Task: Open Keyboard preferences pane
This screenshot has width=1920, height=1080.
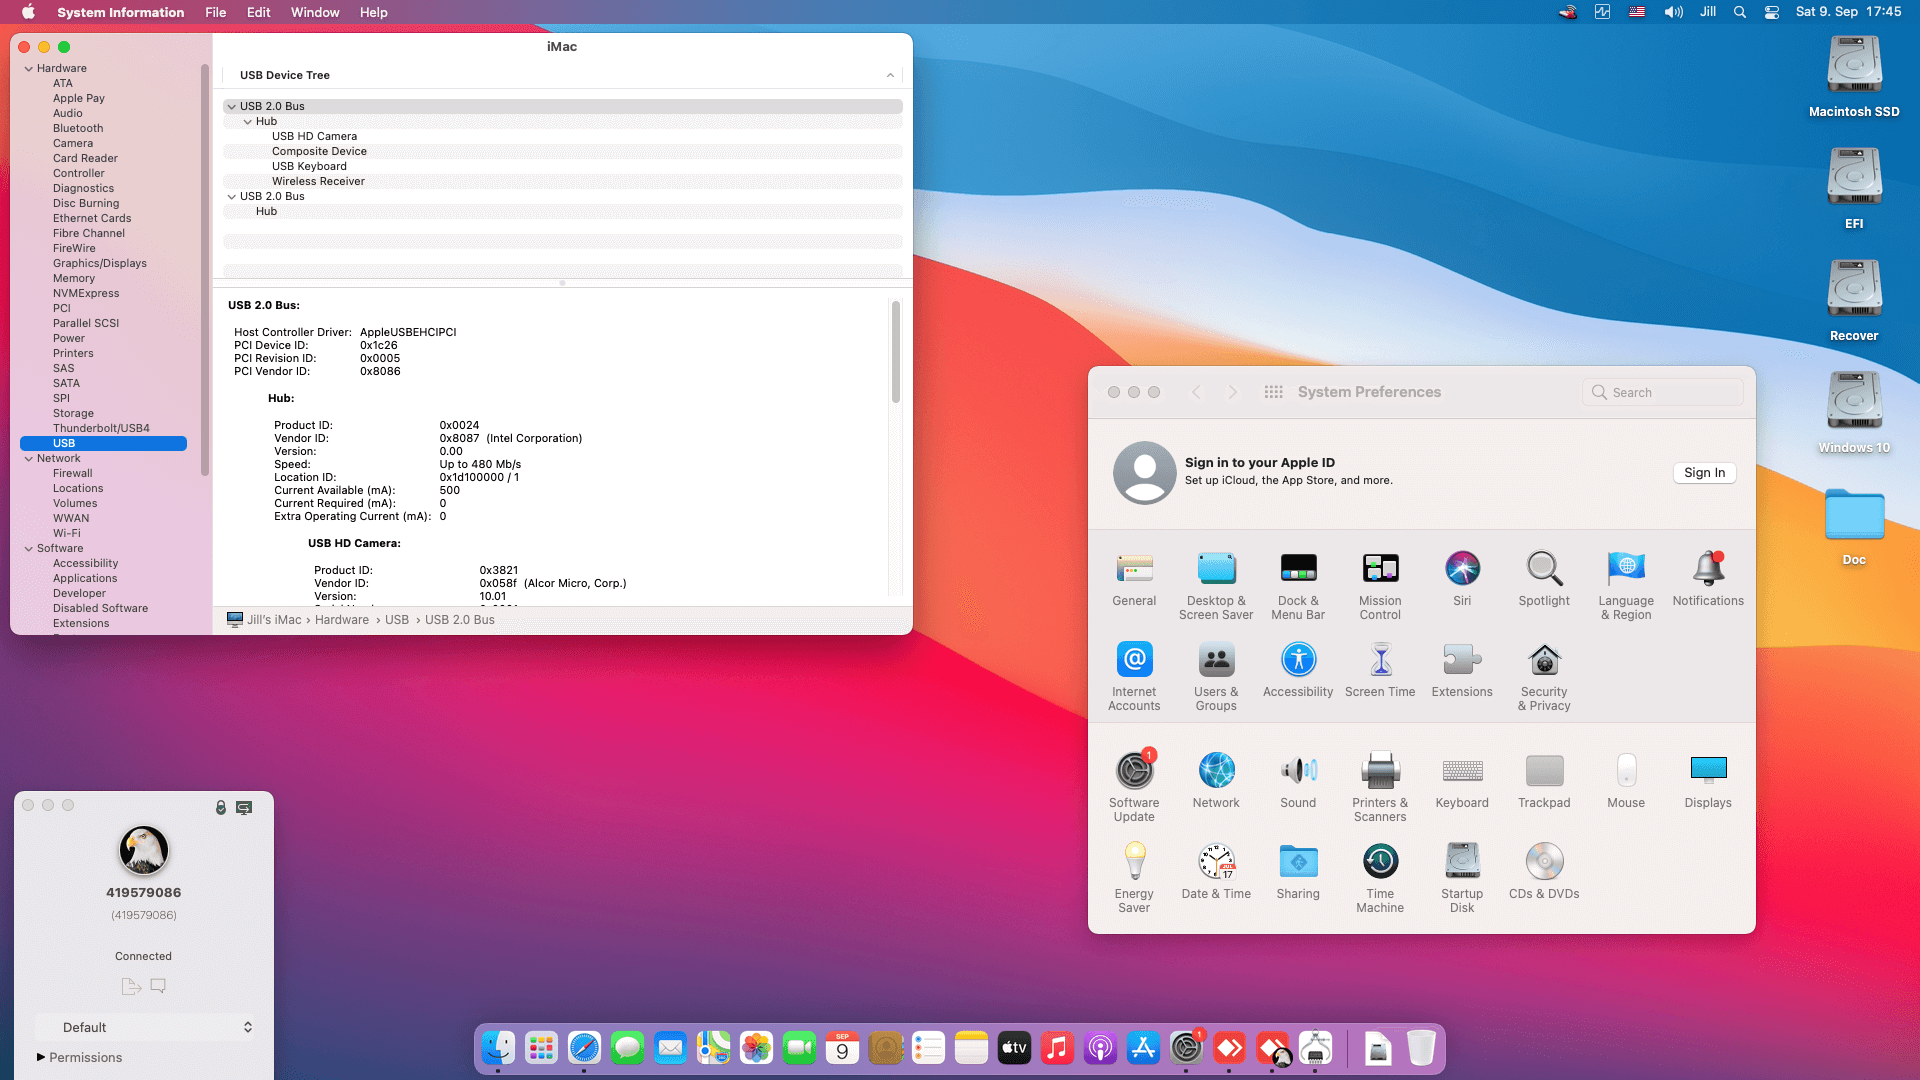Action: 1462,781
